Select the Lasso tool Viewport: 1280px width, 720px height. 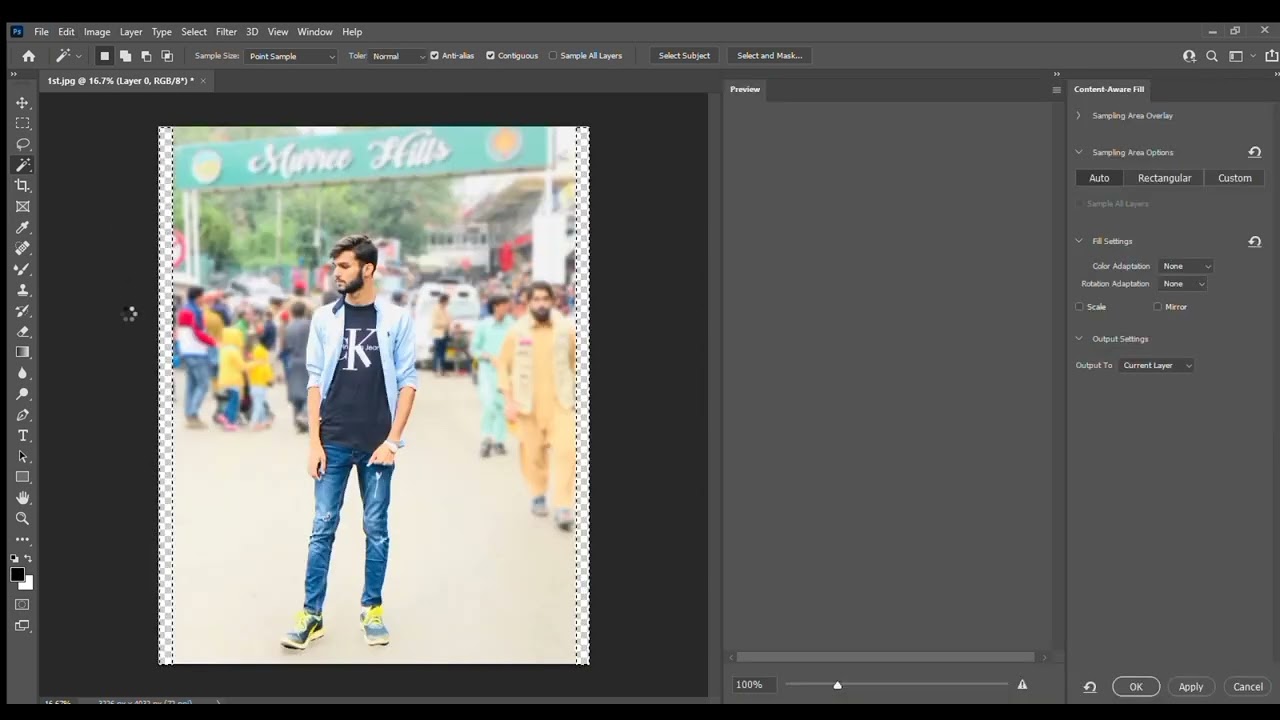(x=22, y=144)
